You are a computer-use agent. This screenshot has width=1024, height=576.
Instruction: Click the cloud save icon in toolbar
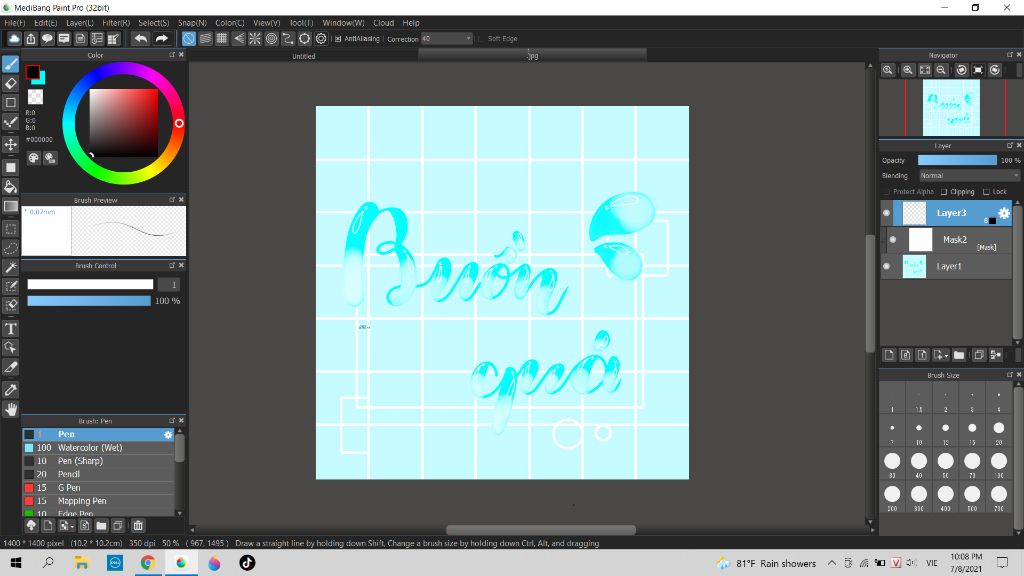14,39
